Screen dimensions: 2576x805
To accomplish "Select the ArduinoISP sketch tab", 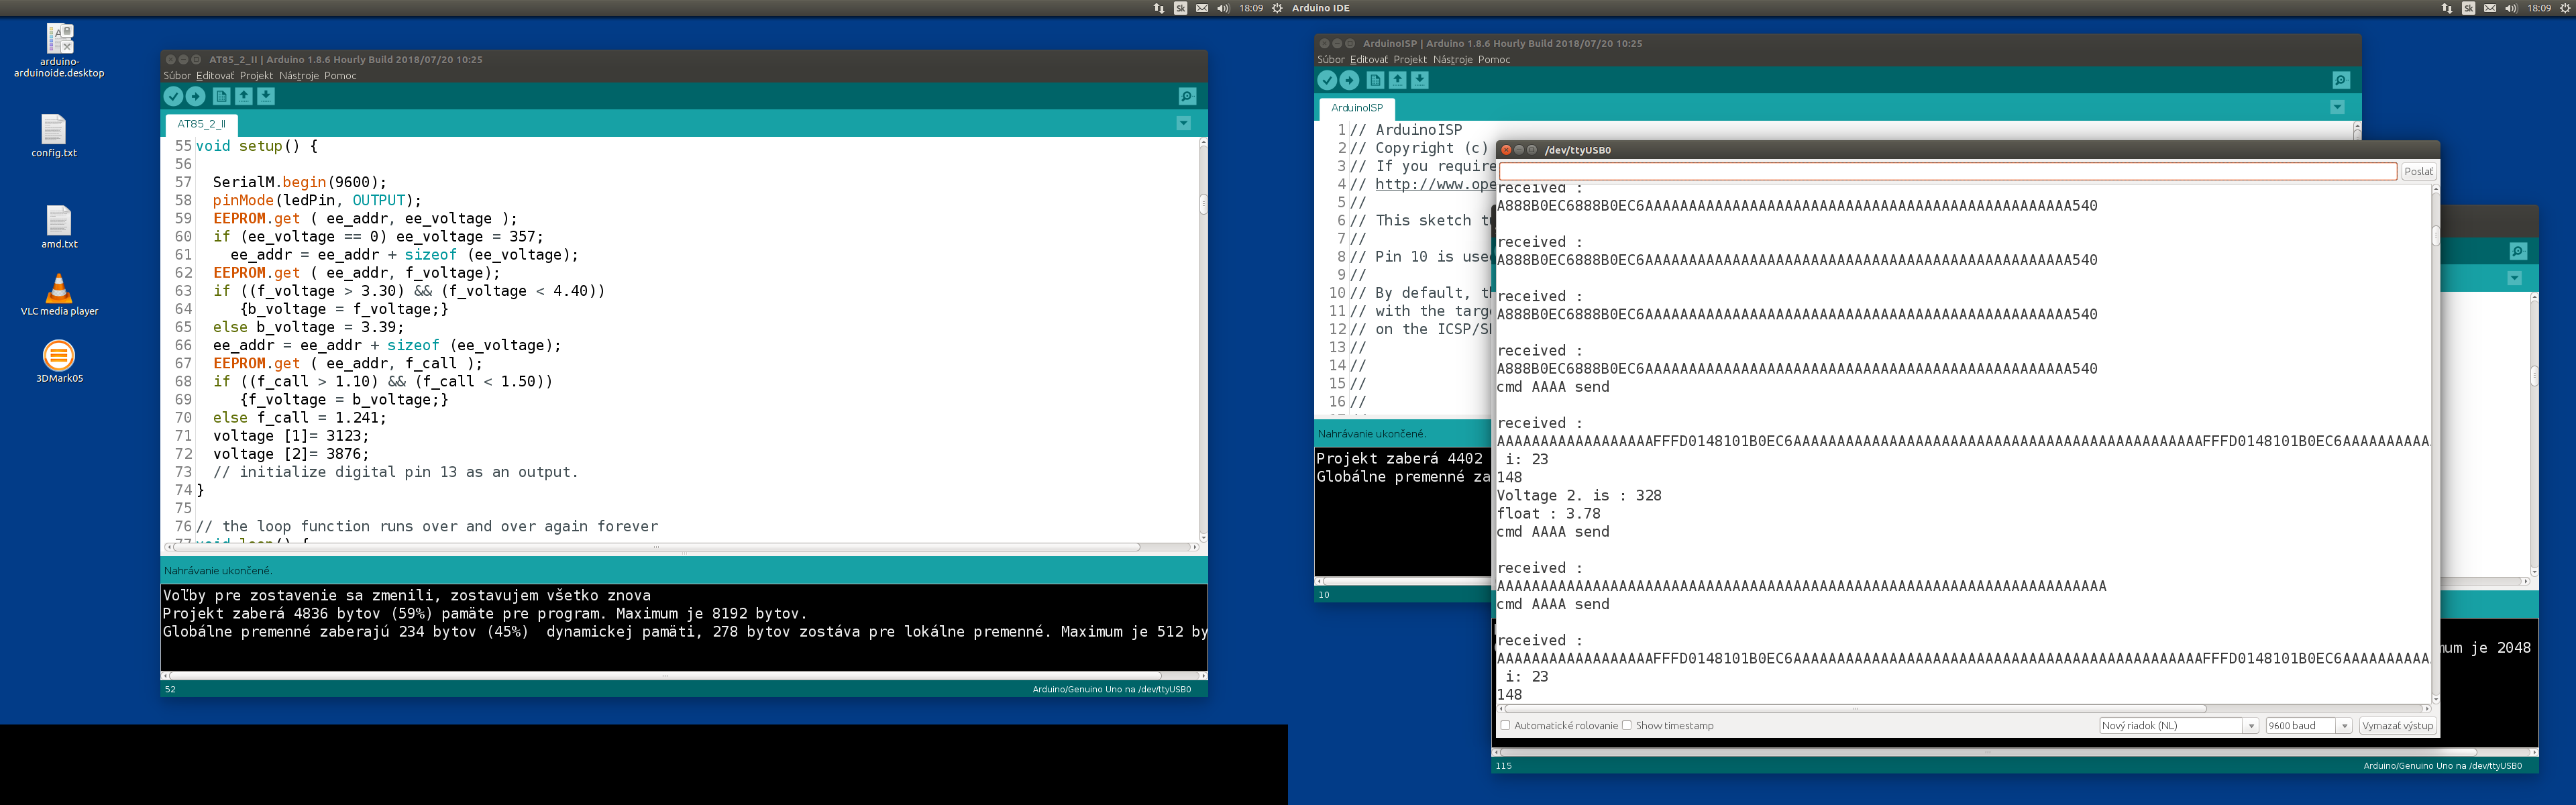I will pyautogui.click(x=1356, y=108).
